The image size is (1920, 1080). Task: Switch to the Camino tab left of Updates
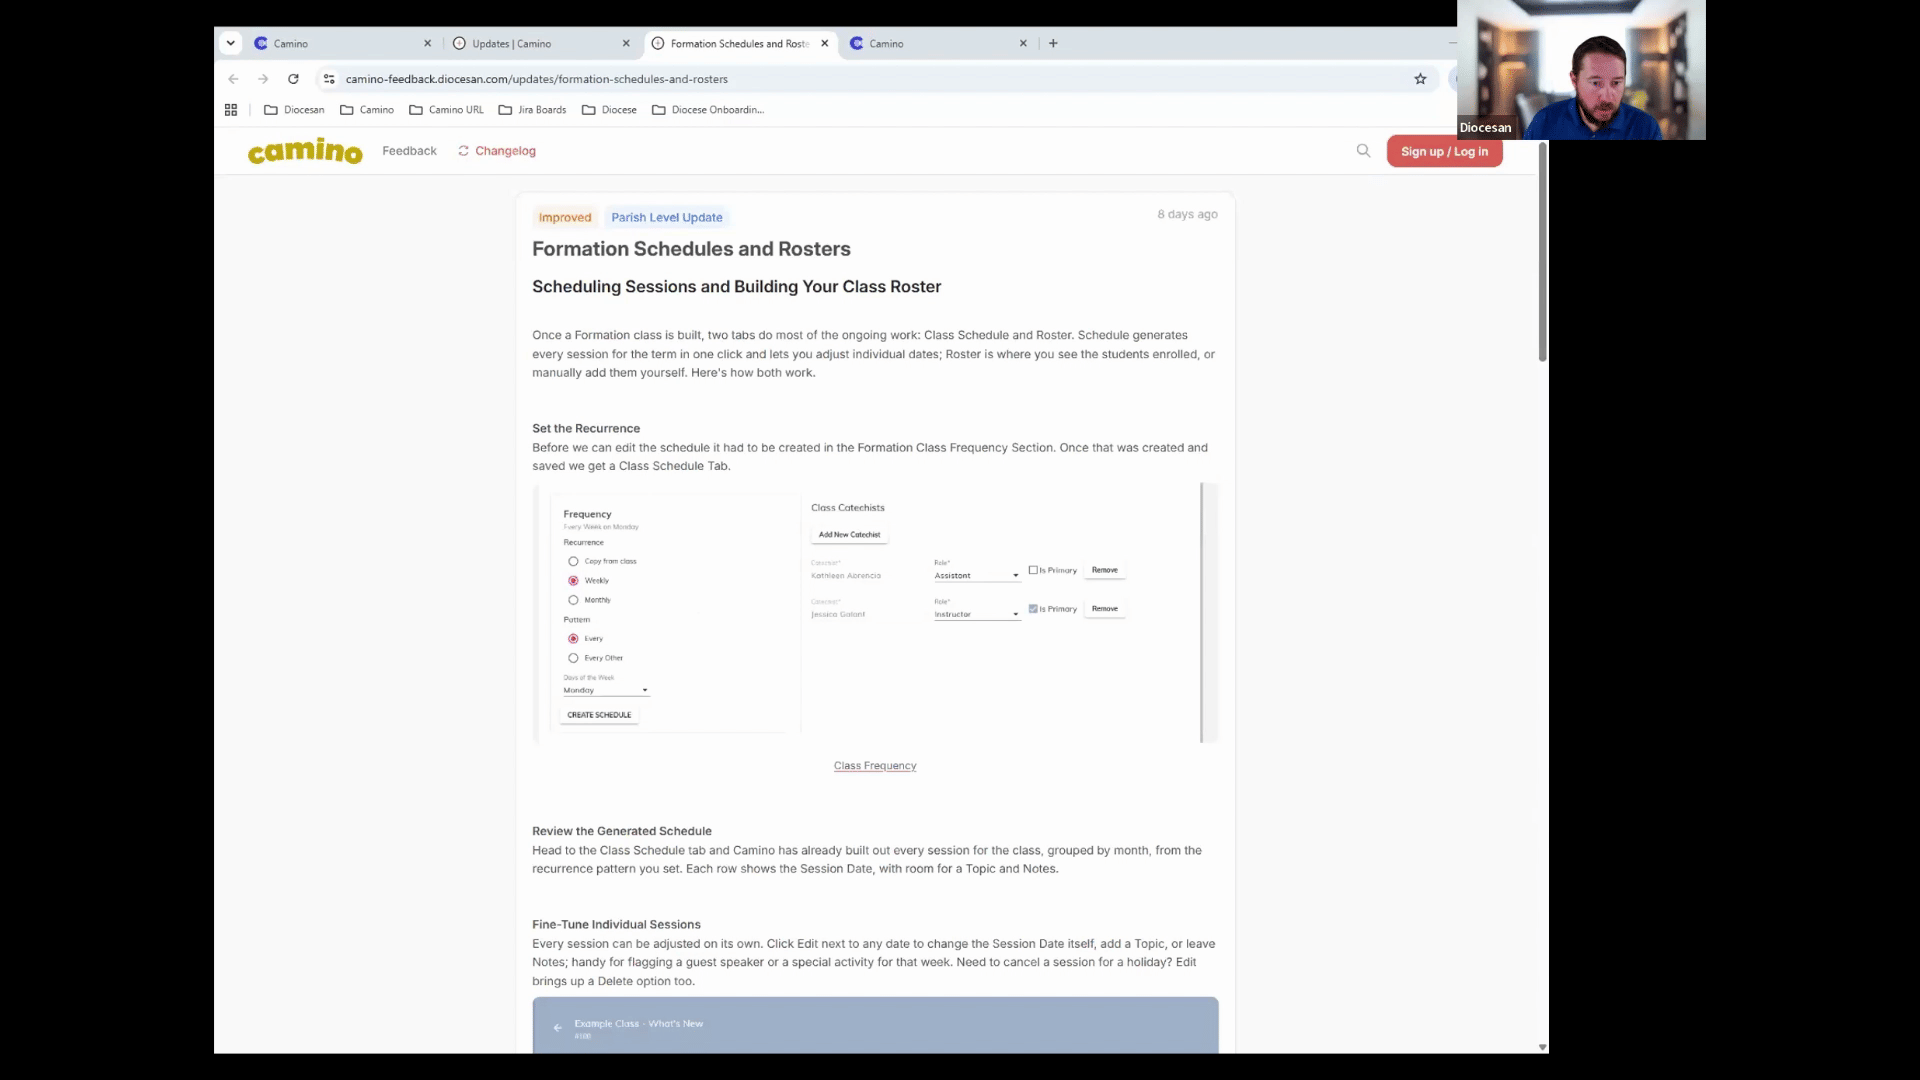(341, 43)
